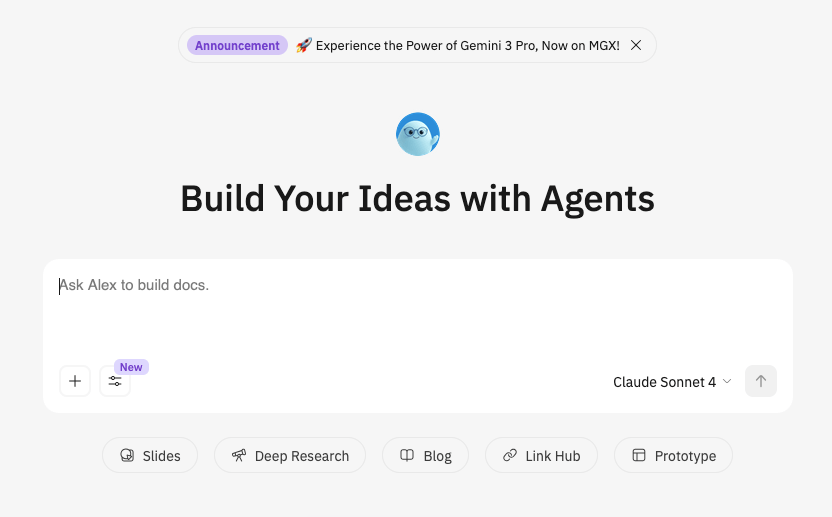
Task: Click the Slides chip icon
Action: 127,456
